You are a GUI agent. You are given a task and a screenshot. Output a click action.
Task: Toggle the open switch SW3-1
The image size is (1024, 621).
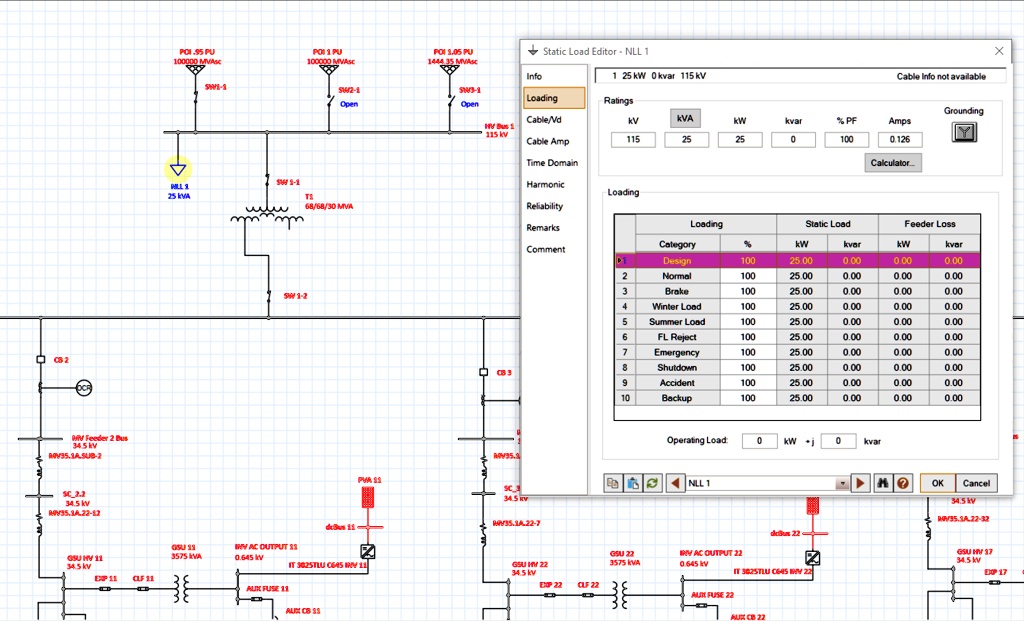click(x=451, y=100)
